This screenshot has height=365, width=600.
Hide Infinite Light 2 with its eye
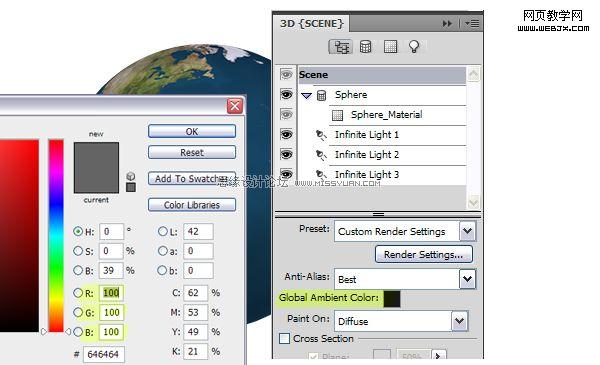click(x=286, y=154)
